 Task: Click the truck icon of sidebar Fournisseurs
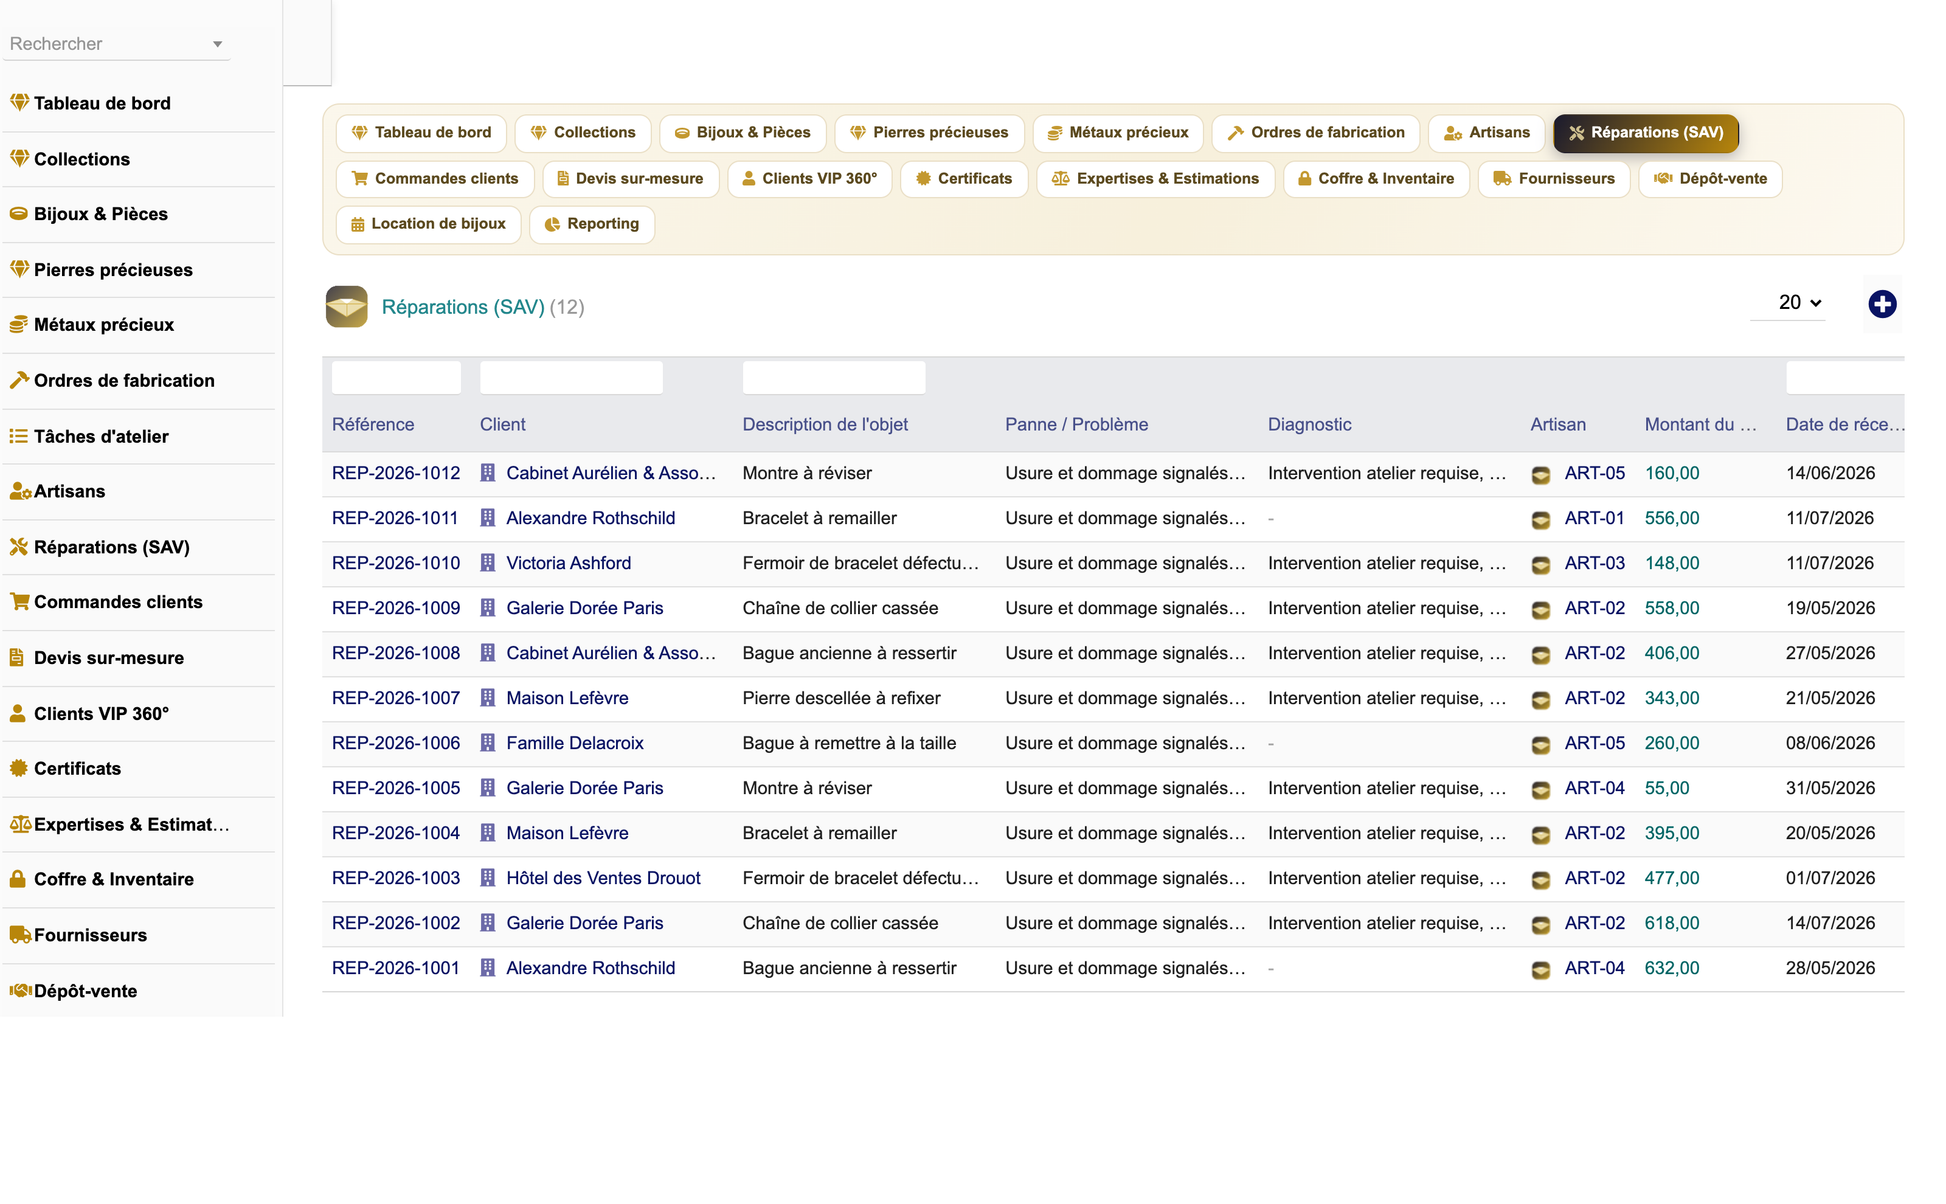pyautogui.click(x=20, y=934)
